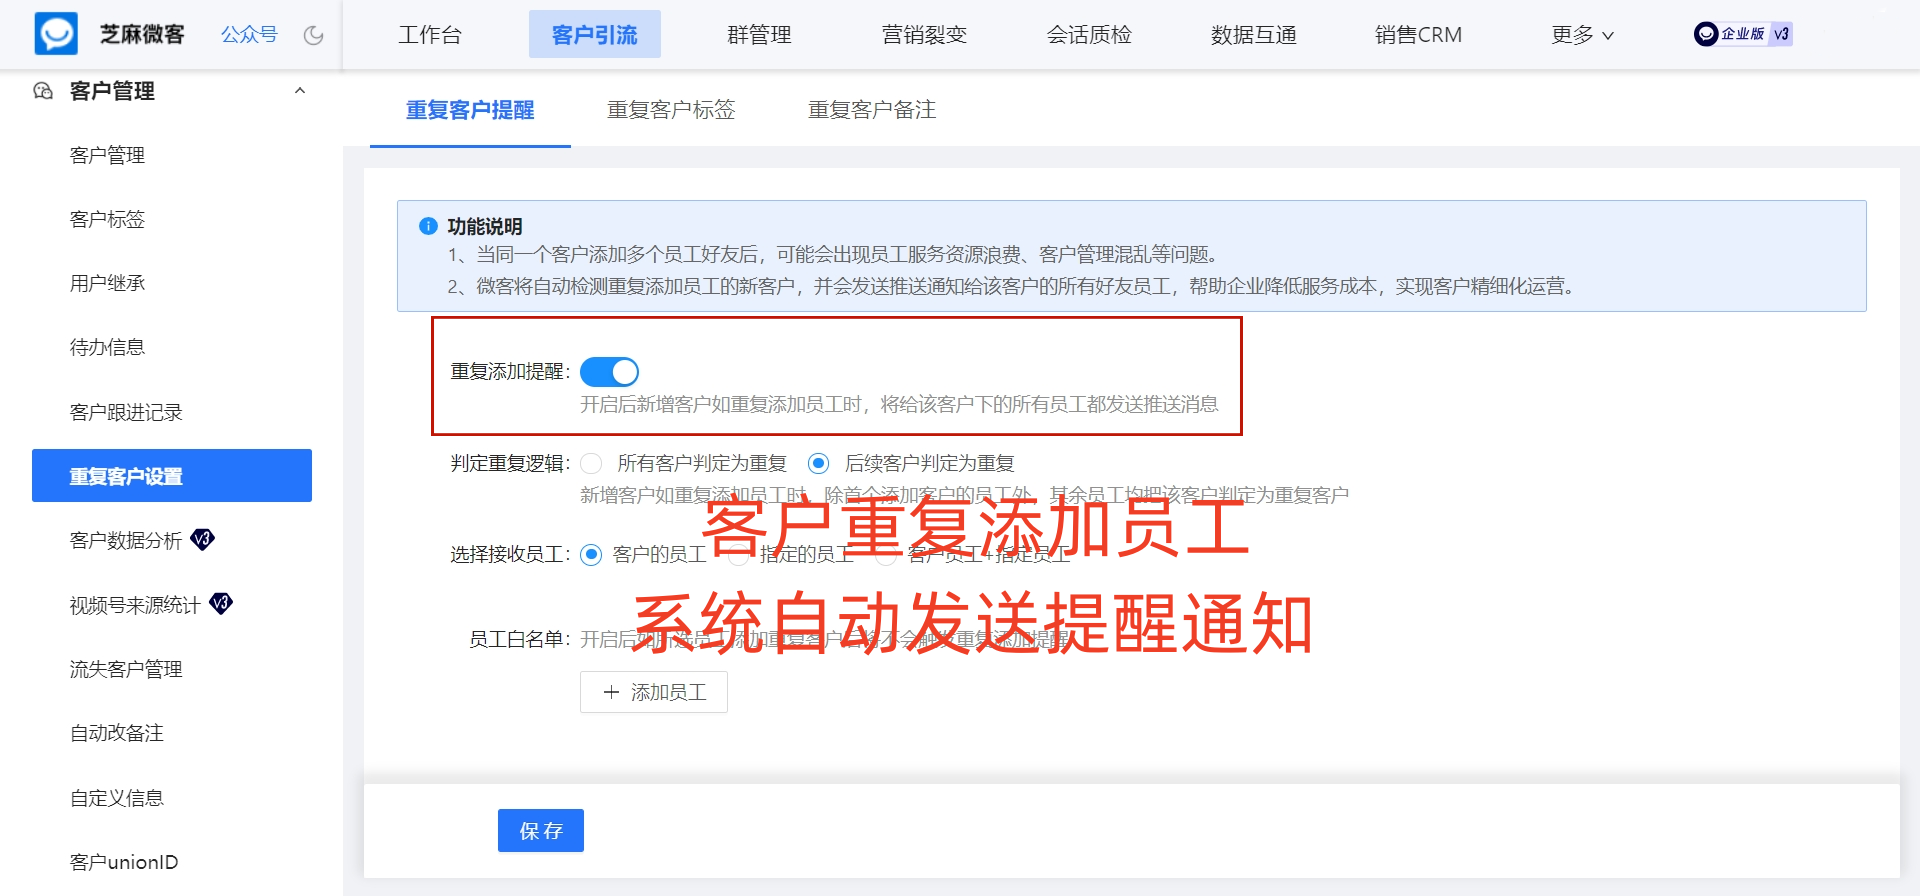
Task: Collapse the 客户管理 sidebar section
Action: pos(299,91)
